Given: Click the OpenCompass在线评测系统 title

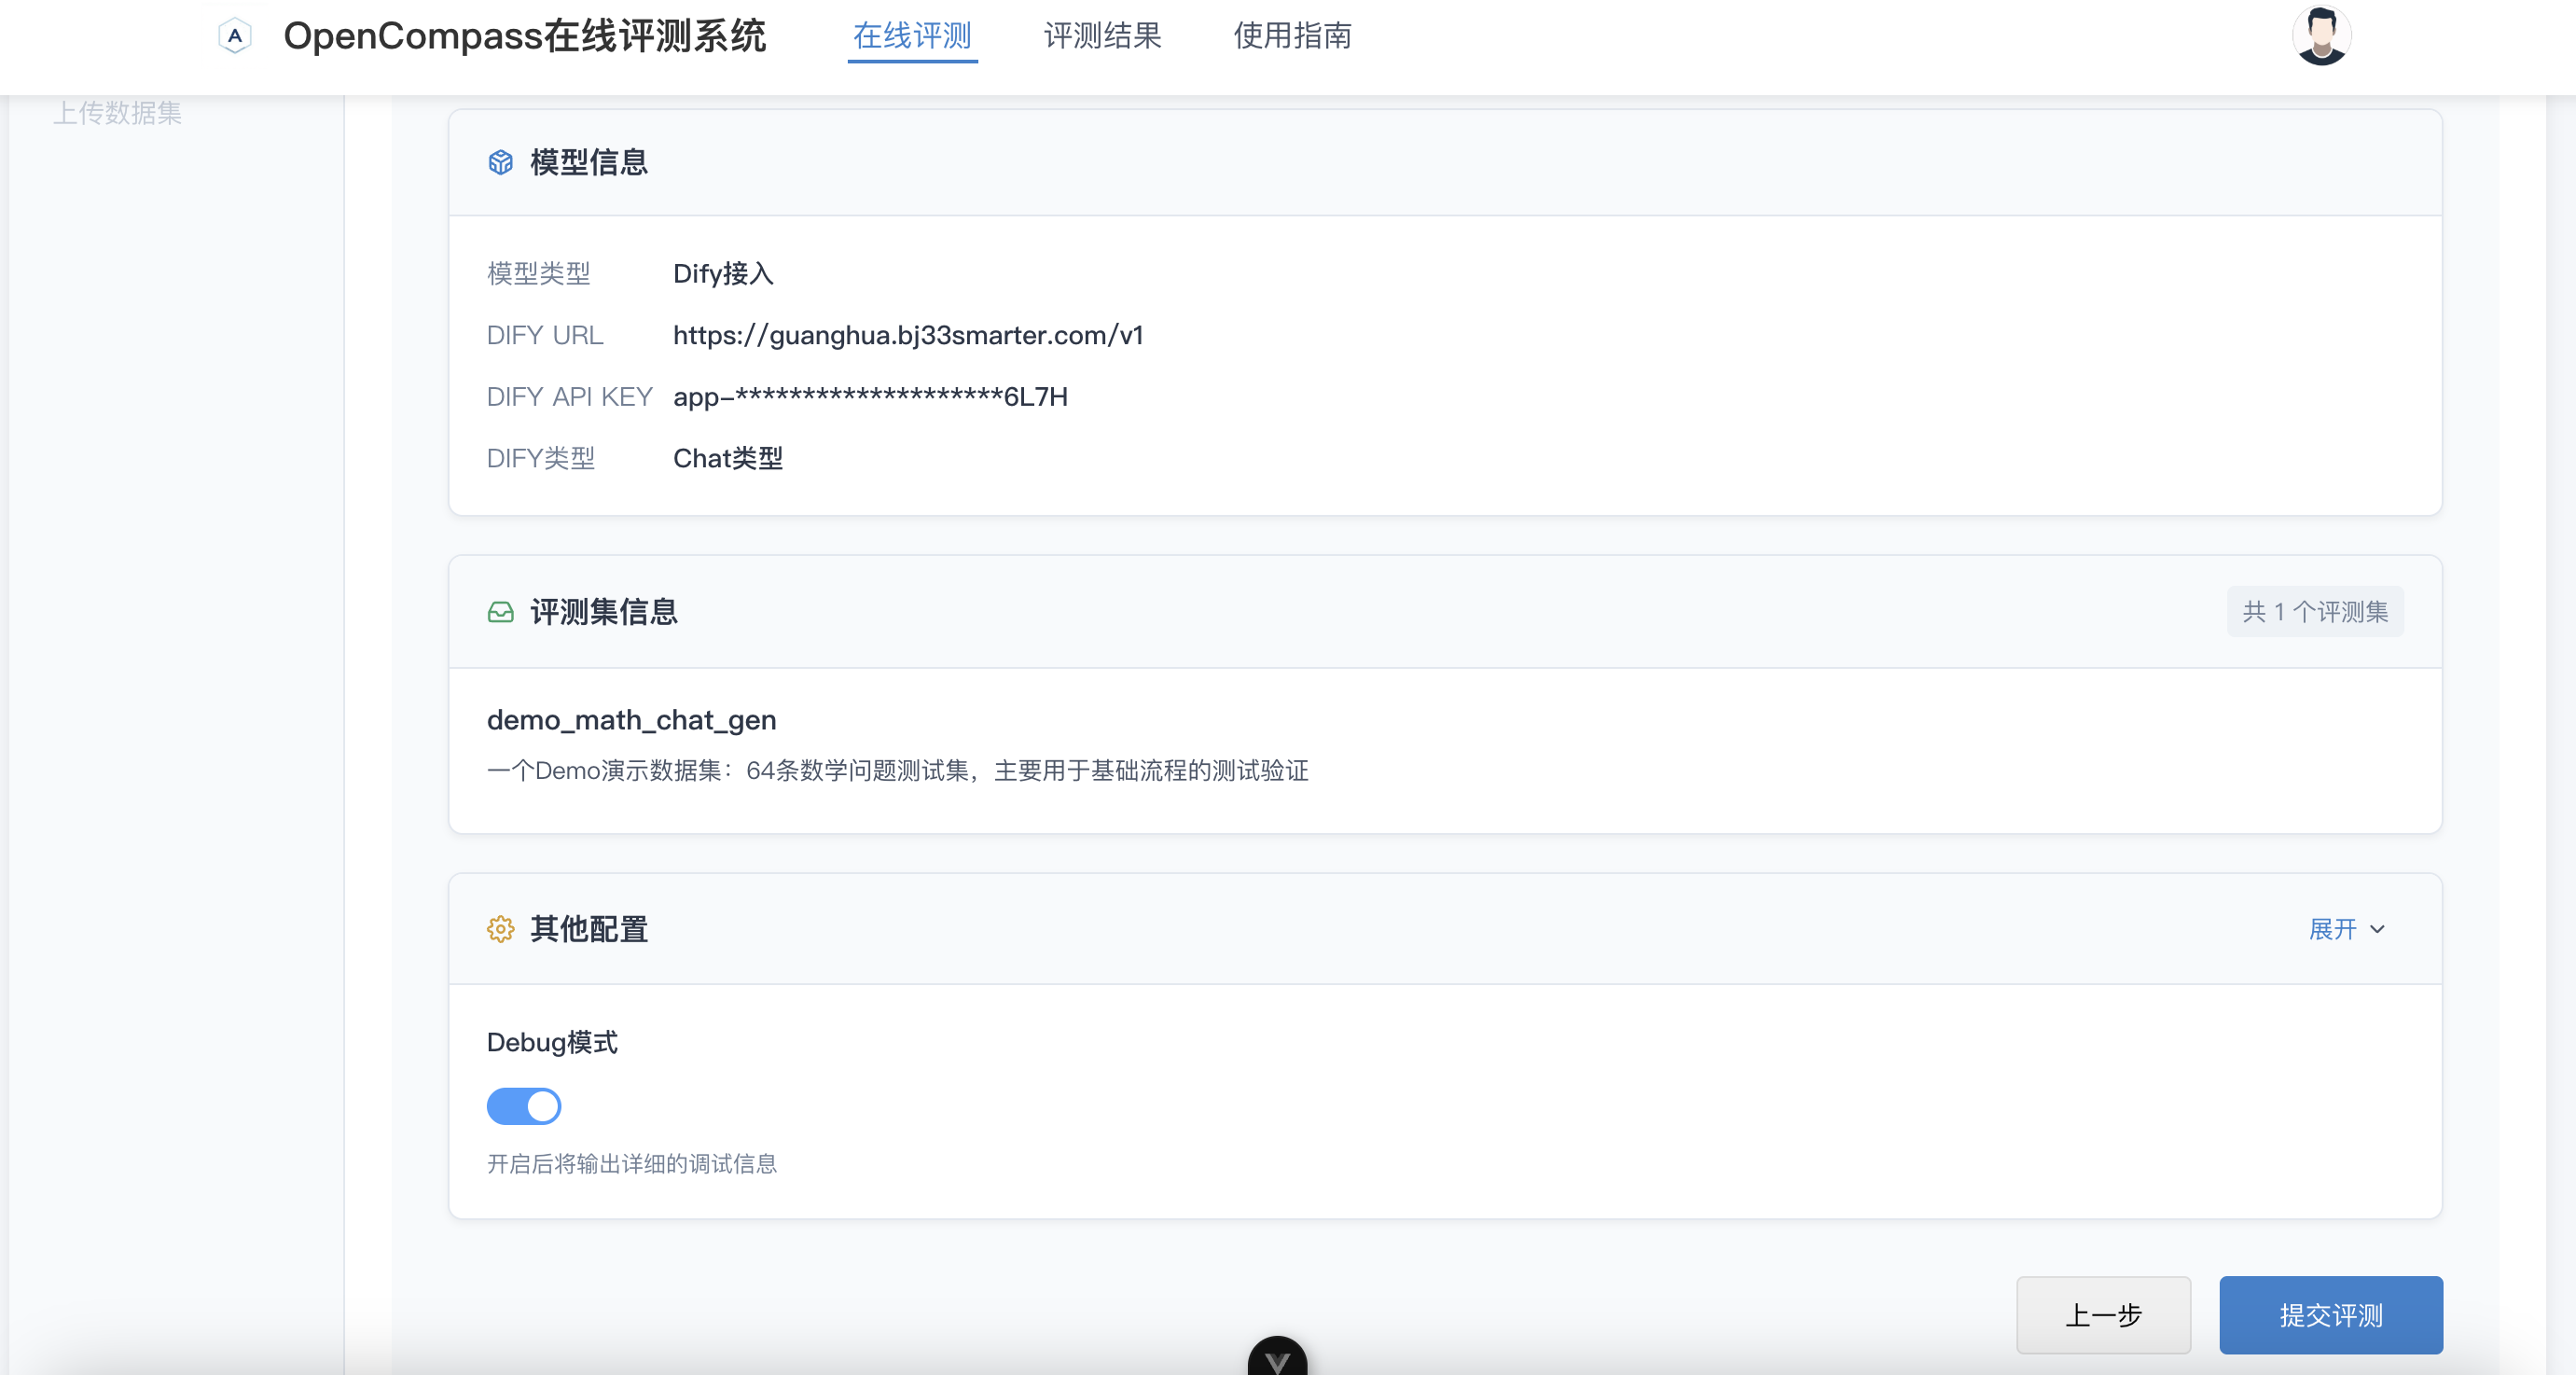Looking at the screenshot, I should click(525, 36).
